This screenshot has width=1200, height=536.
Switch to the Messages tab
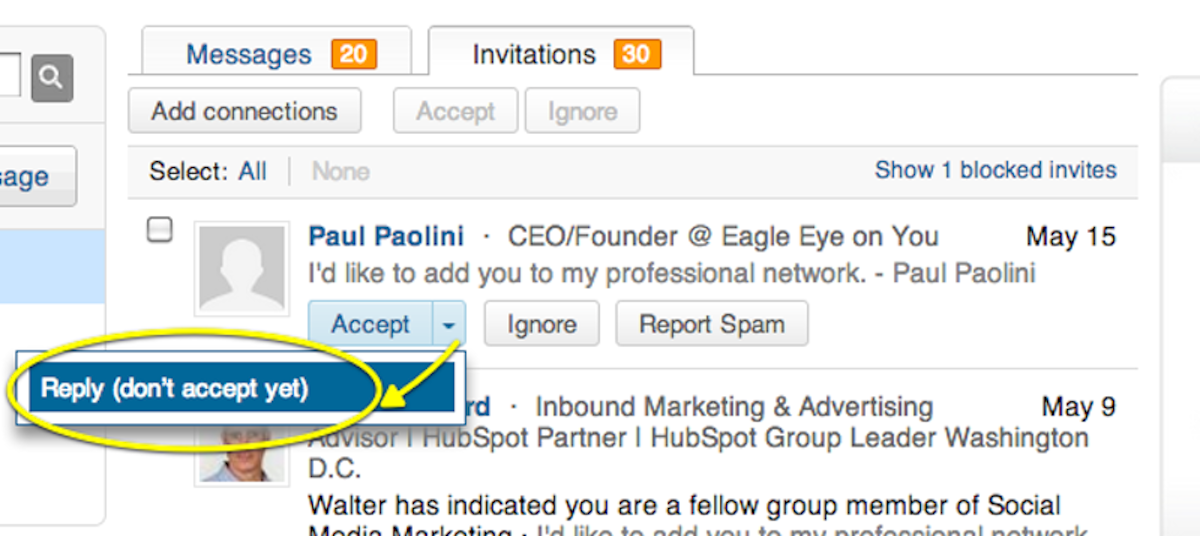tap(276, 53)
